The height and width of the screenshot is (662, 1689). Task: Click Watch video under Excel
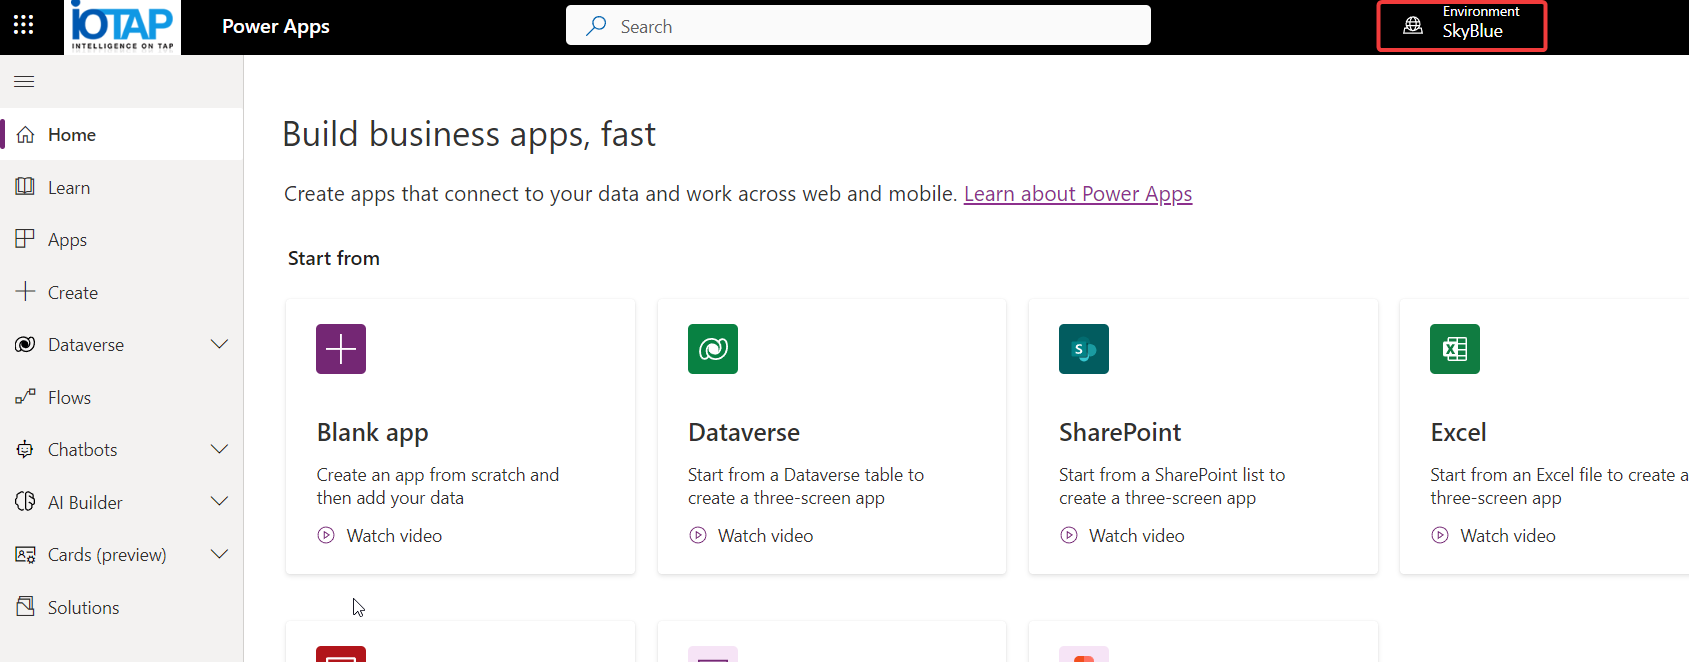[1508, 536]
